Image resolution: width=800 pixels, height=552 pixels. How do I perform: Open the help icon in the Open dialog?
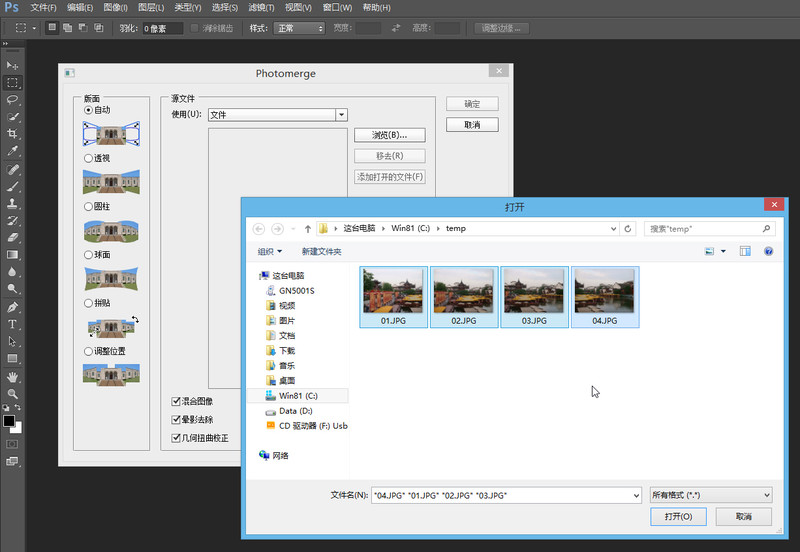(768, 251)
